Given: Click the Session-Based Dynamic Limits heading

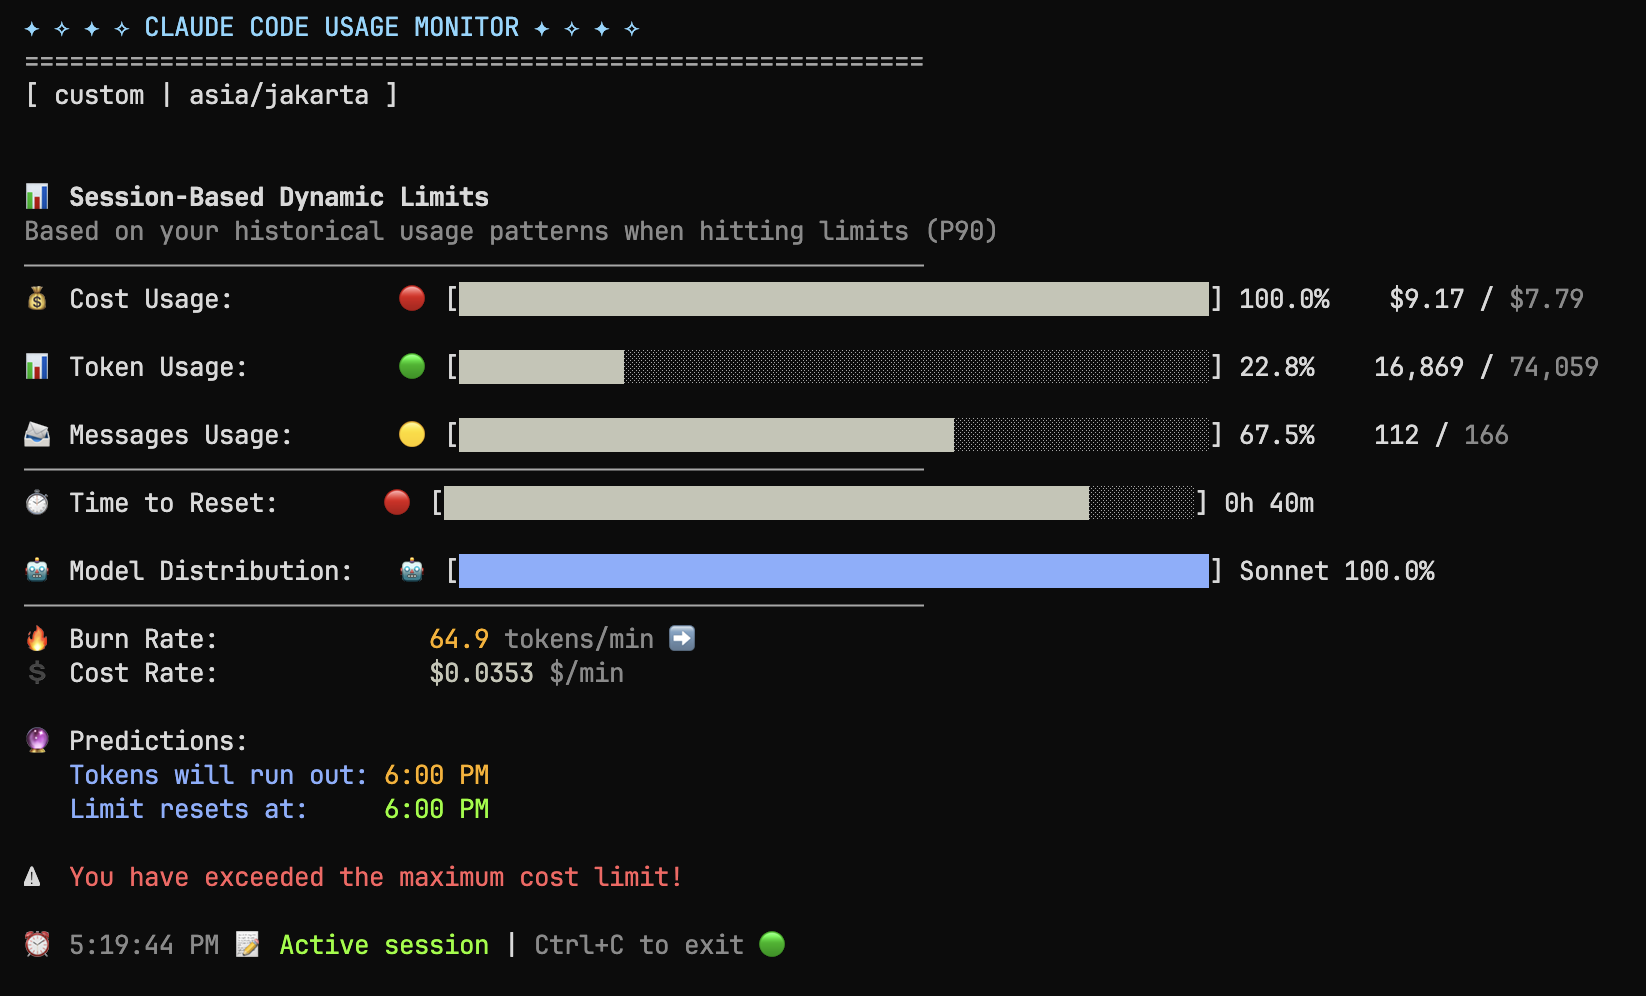Looking at the screenshot, I should point(279,197).
